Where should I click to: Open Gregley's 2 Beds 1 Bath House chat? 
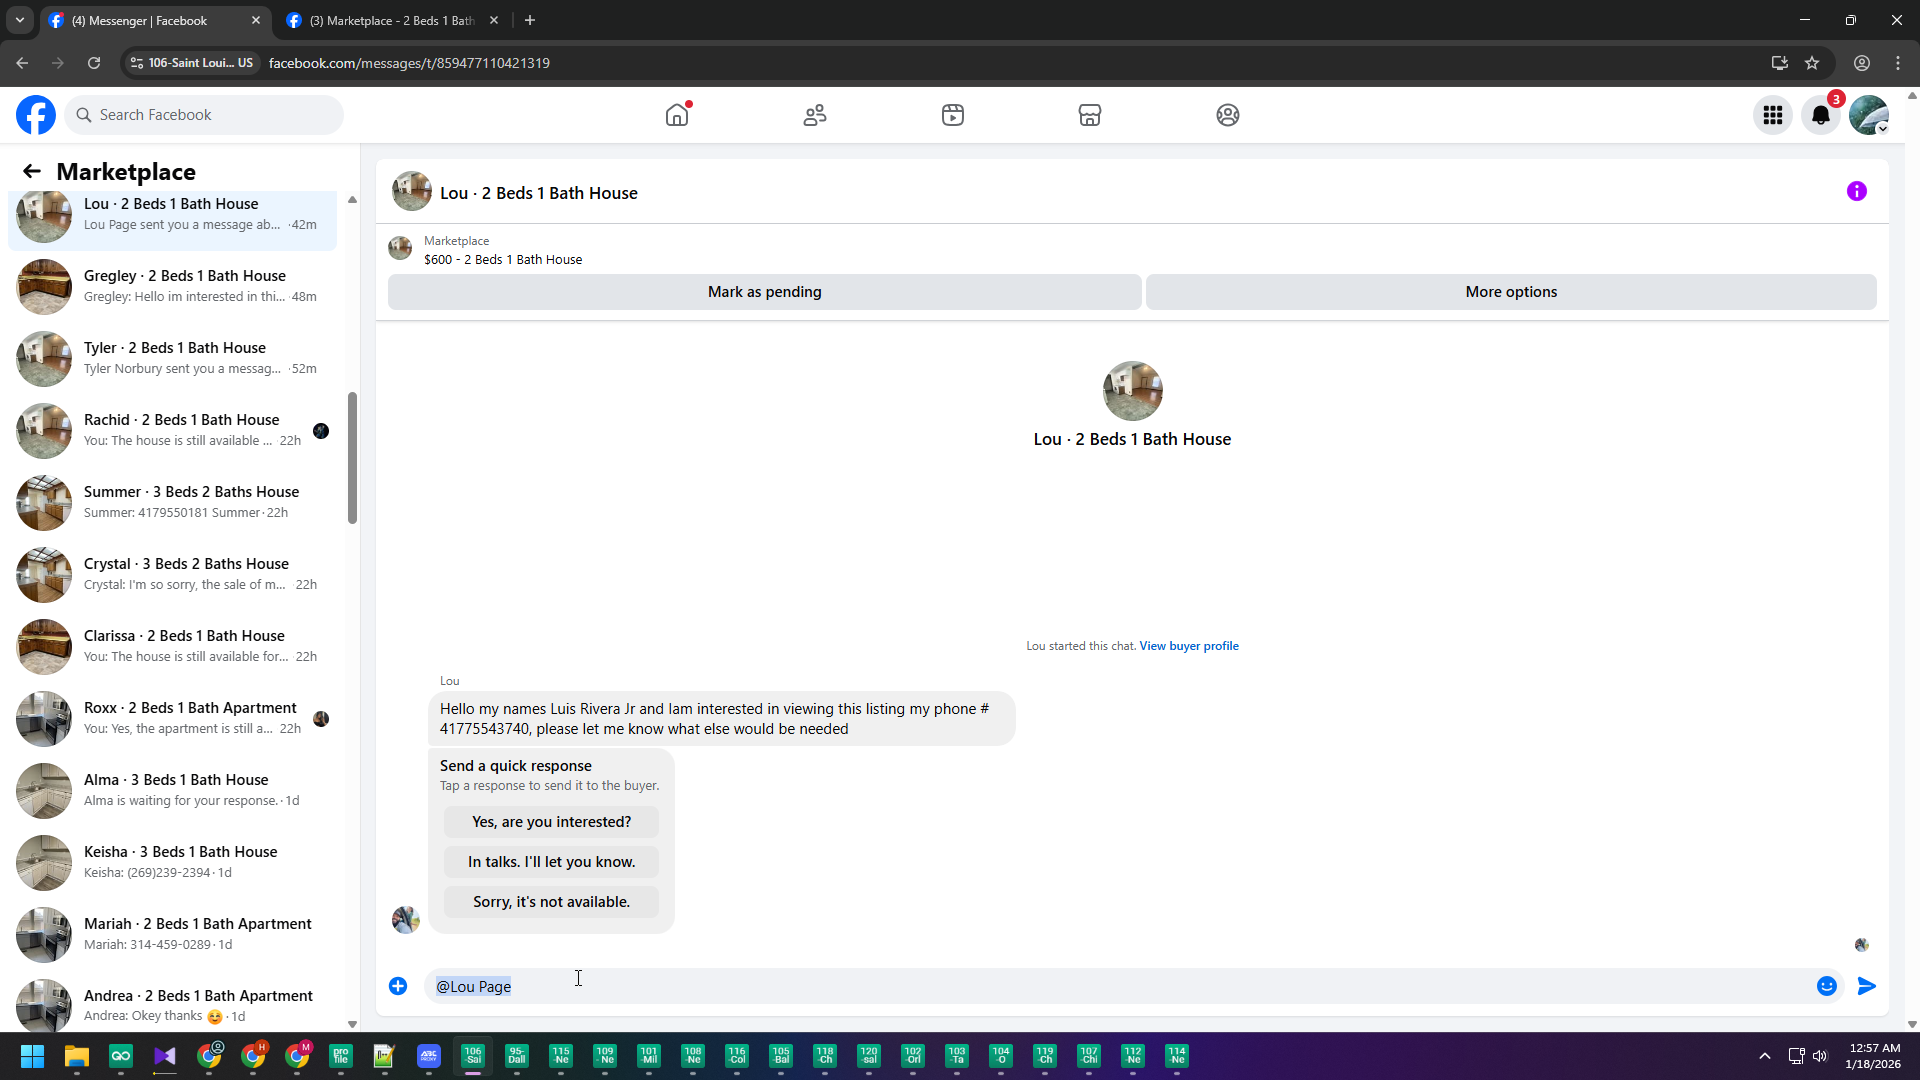pos(185,286)
